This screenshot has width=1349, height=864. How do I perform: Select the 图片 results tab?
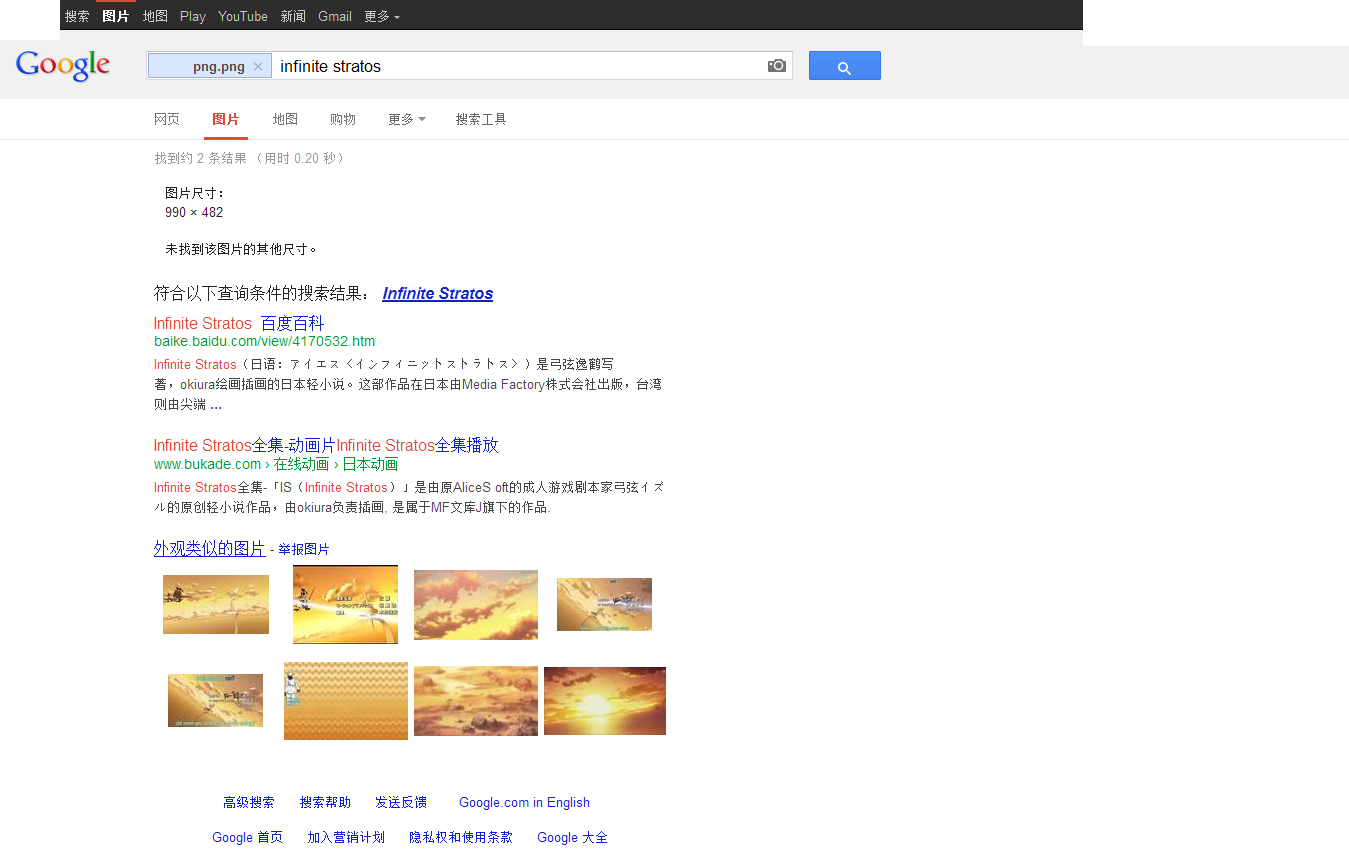pos(226,119)
